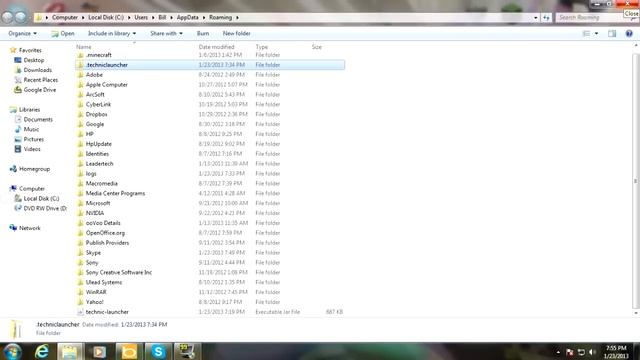Screen dimensions: 640x360
Task: Open Local Disk (C:) in navigation pane
Action: click(x=37, y=198)
